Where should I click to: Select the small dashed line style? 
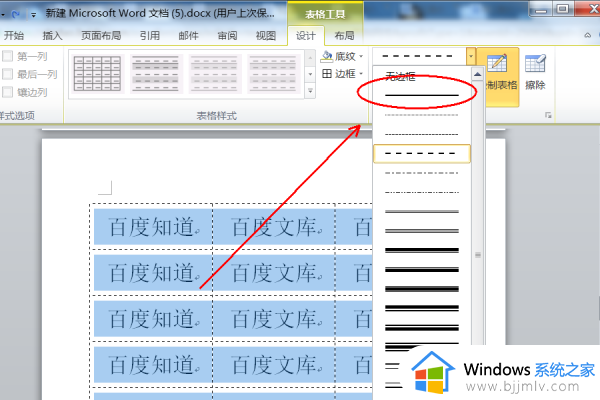coord(422,134)
